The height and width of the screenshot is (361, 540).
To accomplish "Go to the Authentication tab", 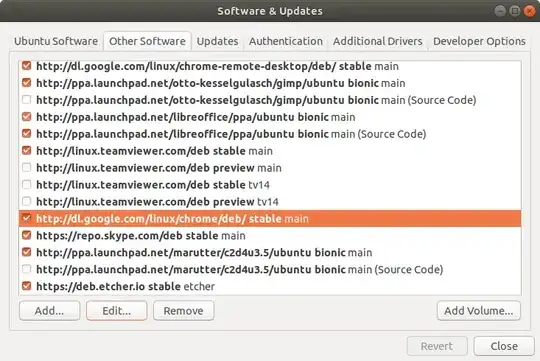I will pos(286,41).
